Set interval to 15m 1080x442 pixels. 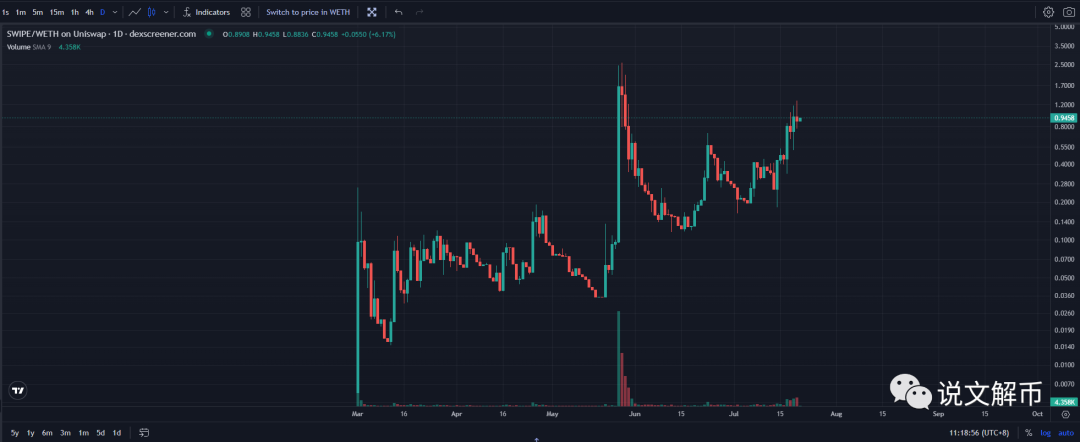(x=56, y=12)
